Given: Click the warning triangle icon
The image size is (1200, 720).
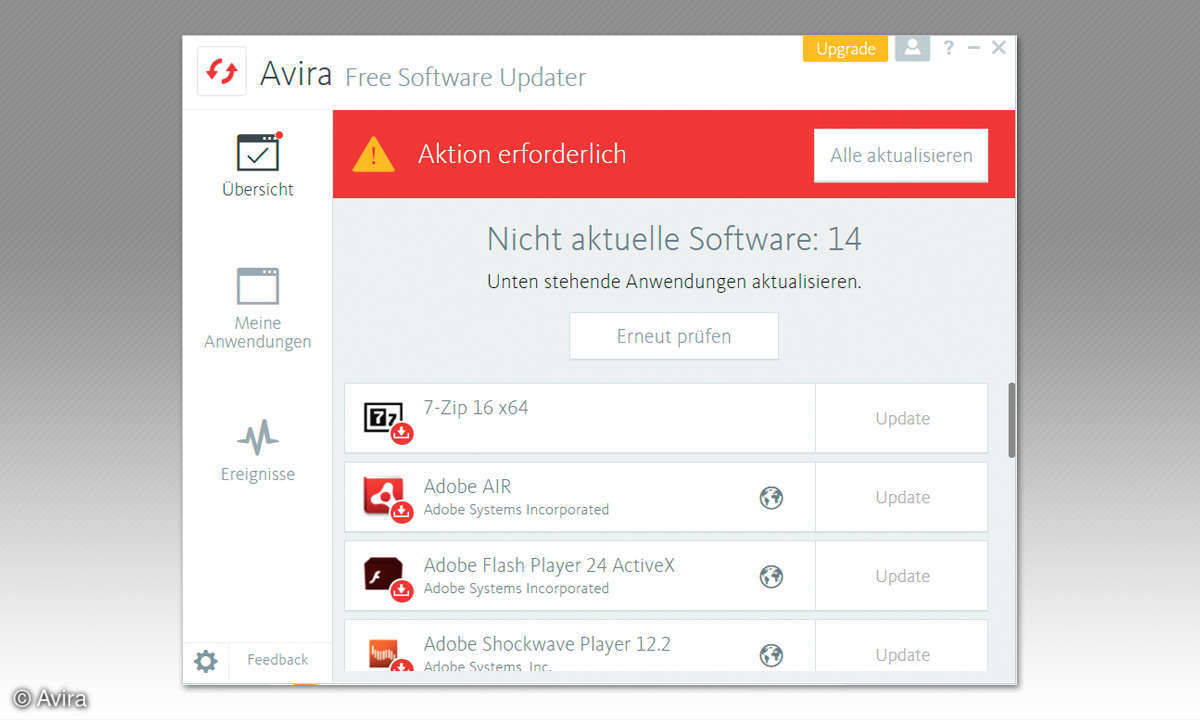Looking at the screenshot, I should pos(374,155).
